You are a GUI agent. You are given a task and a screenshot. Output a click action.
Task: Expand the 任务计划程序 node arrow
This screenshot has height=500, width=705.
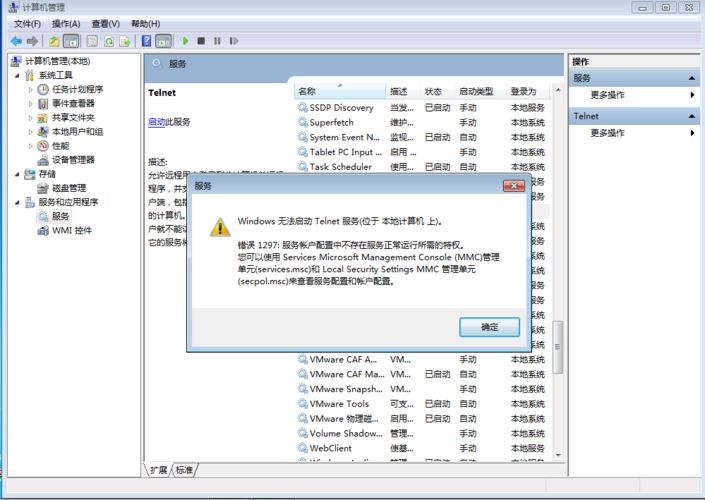click(31, 89)
